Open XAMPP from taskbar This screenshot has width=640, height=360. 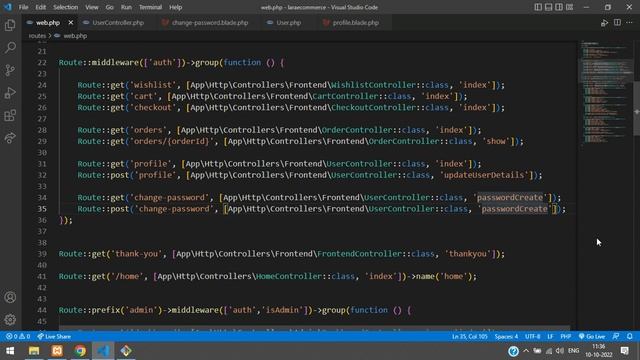pos(57,351)
